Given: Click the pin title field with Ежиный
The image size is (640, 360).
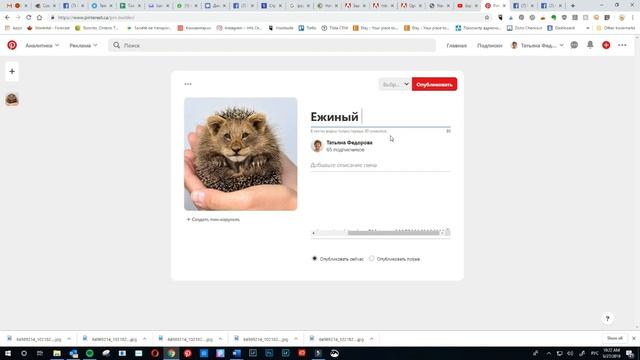Looking at the screenshot, I should (x=380, y=117).
